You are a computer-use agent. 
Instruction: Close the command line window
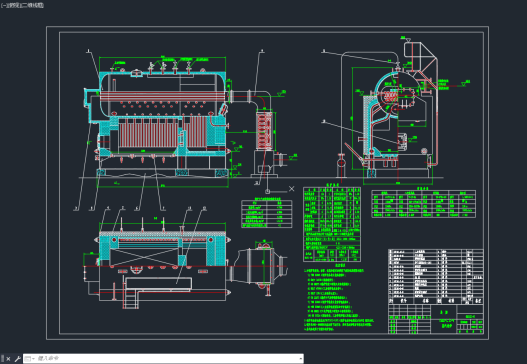pyautogui.click(x=8, y=359)
